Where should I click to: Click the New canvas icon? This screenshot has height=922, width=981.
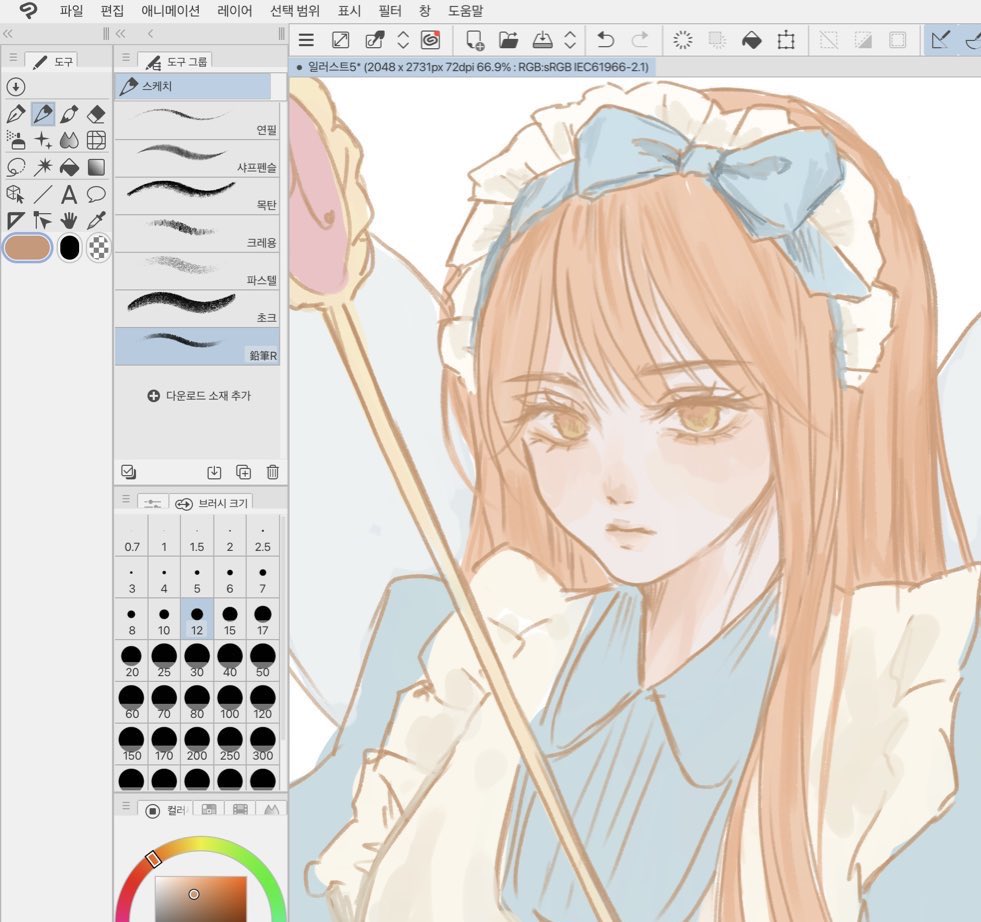[x=475, y=40]
